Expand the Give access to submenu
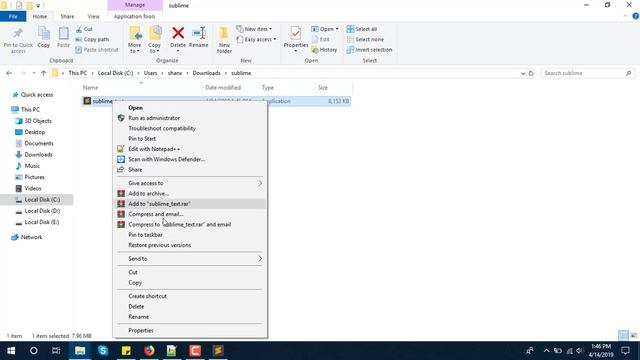Viewport: 640px width, 360px height. 190,183
